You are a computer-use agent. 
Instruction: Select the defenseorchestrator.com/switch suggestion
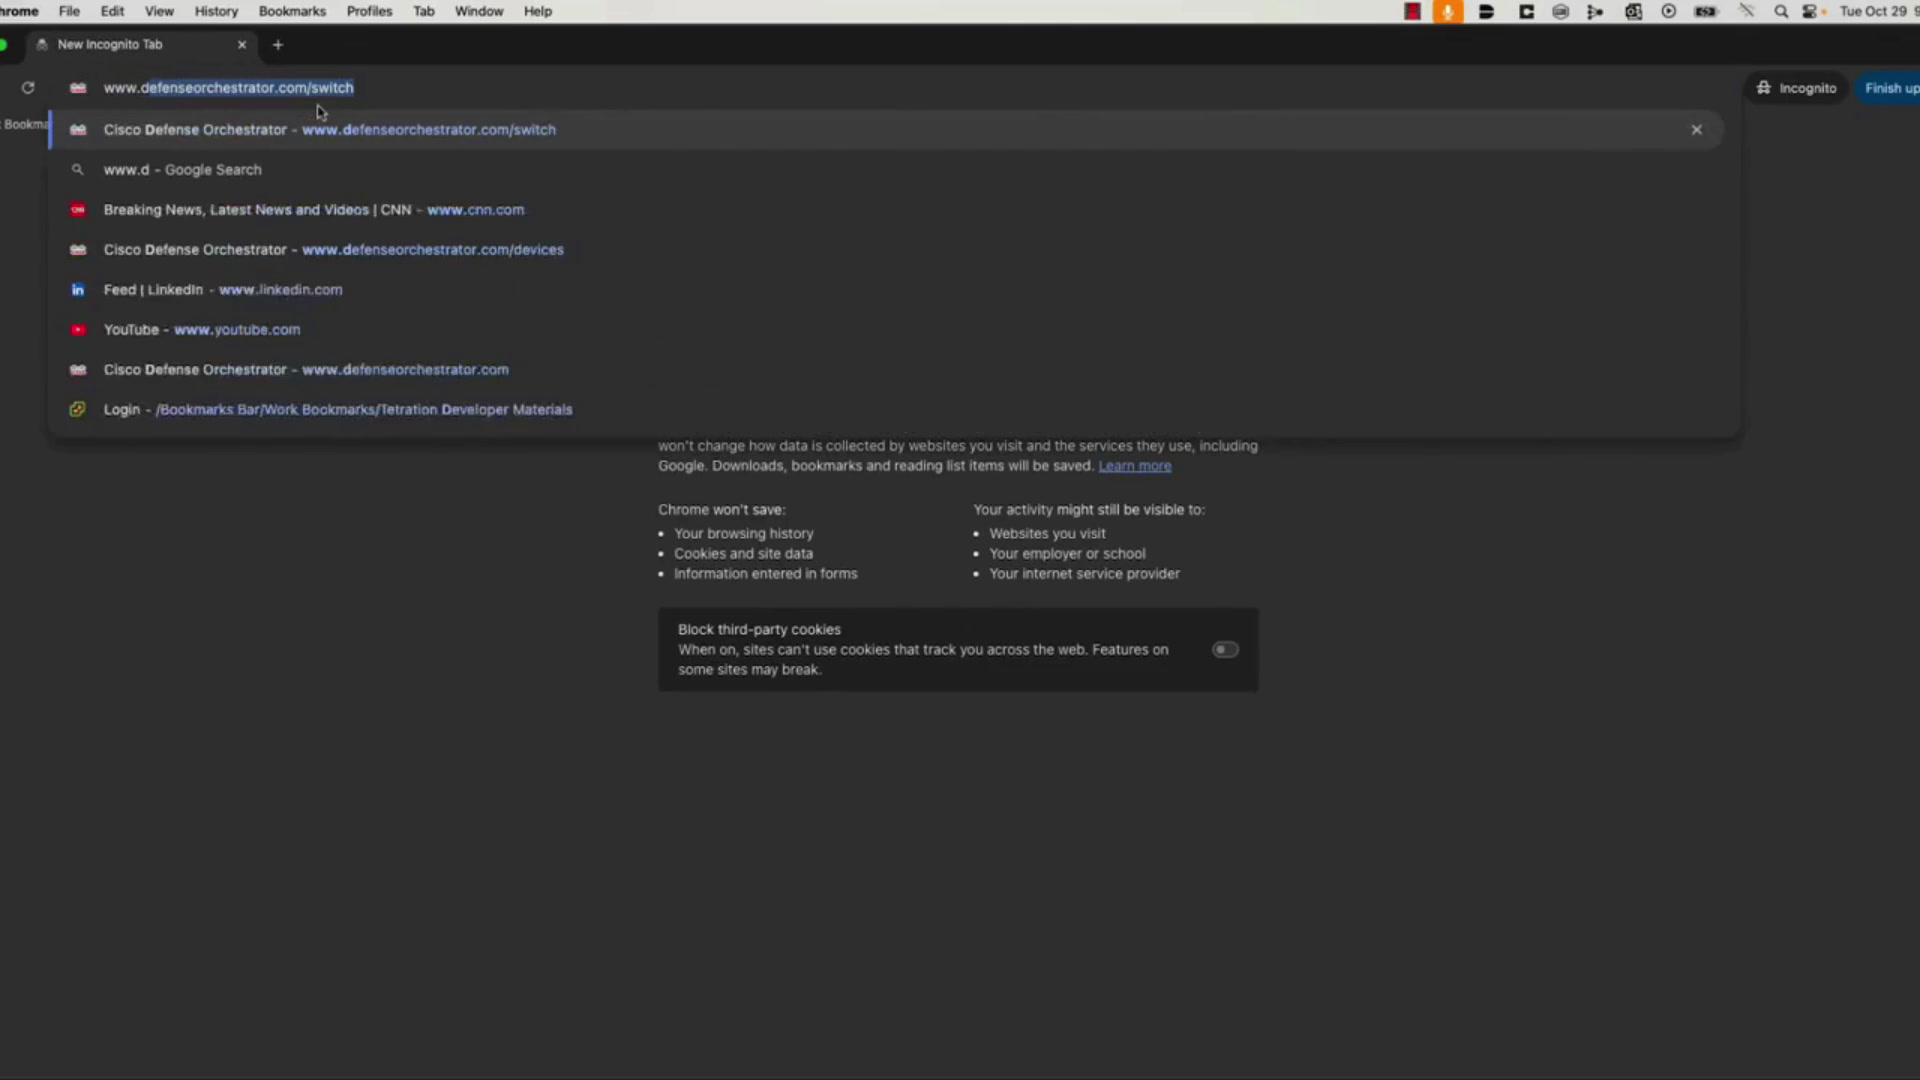tap(885, 130)
